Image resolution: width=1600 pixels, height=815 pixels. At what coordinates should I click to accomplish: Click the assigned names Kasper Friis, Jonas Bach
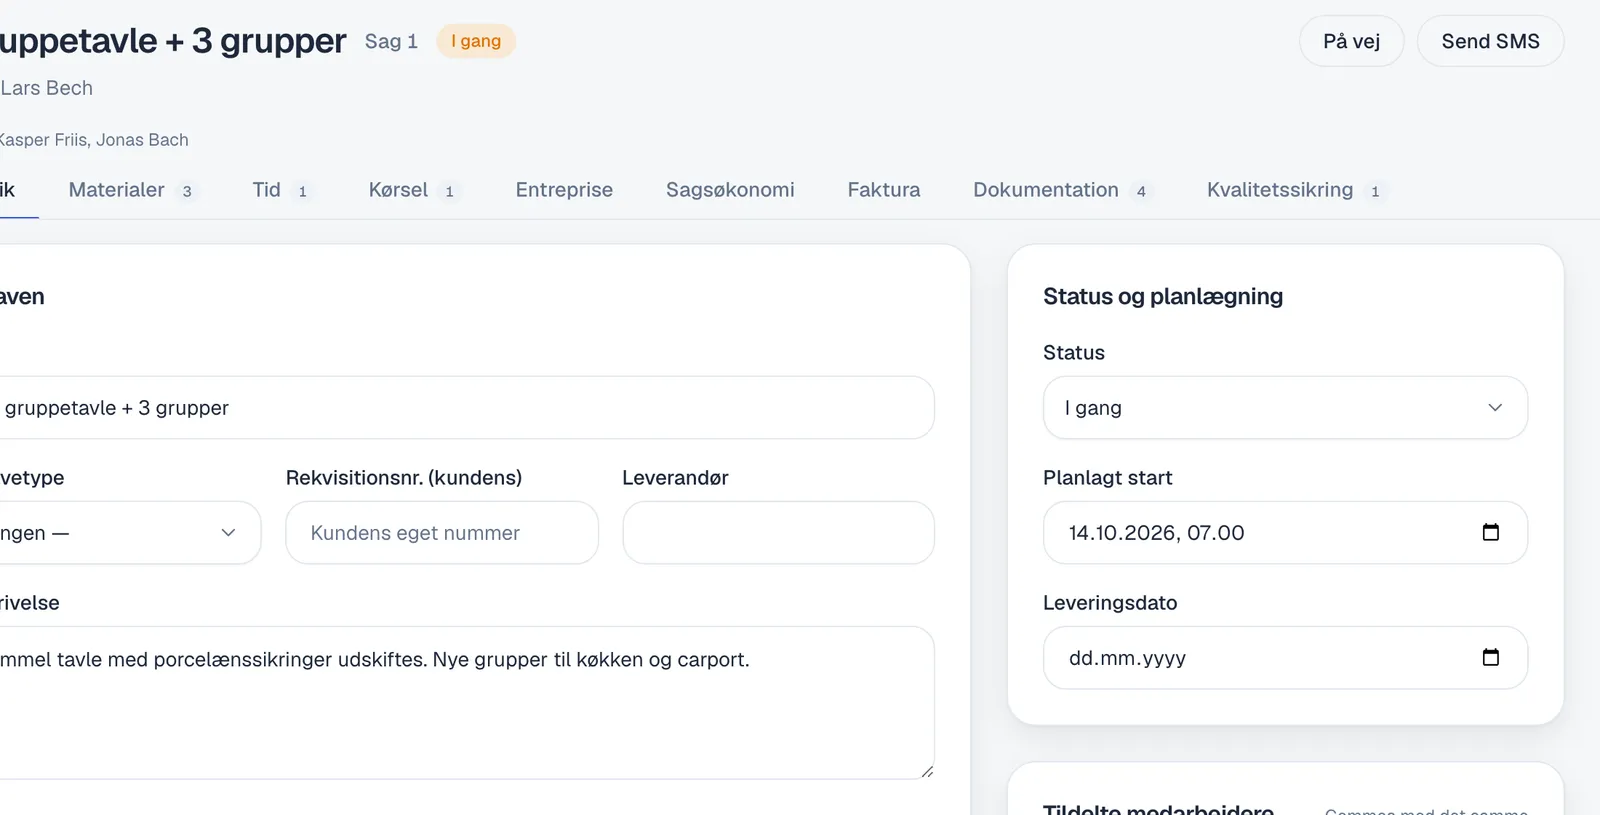(93, 140)
